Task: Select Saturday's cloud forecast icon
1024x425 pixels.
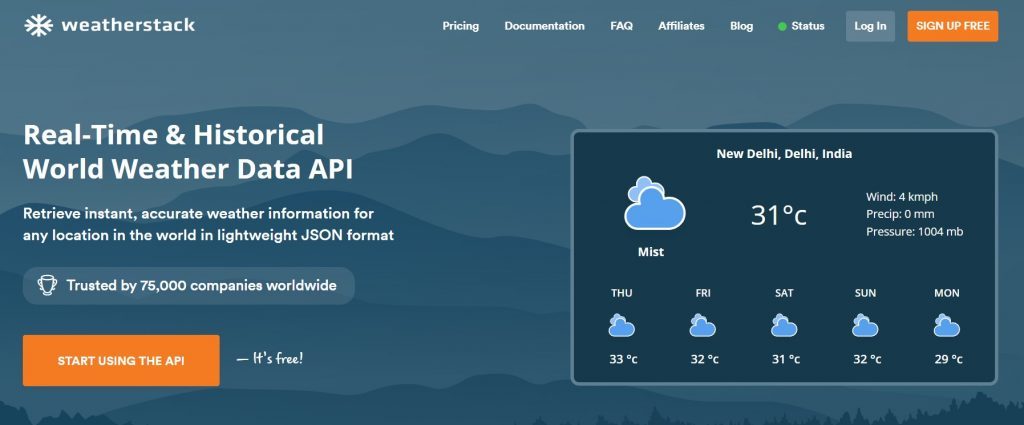Action: (x=784, y=325)
